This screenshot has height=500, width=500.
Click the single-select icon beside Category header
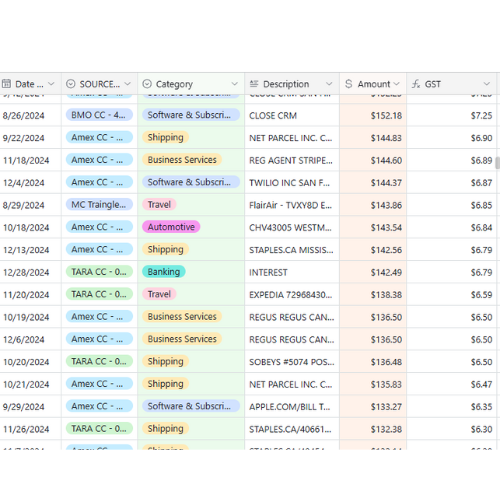tap(147, 84)
